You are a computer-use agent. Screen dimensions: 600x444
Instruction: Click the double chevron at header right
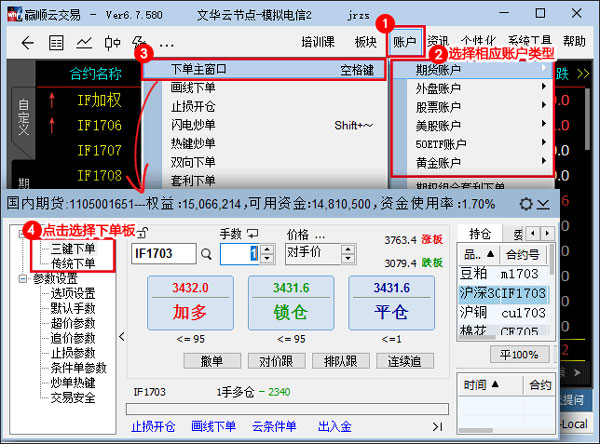pyautogui.click(x=583, y=73)
